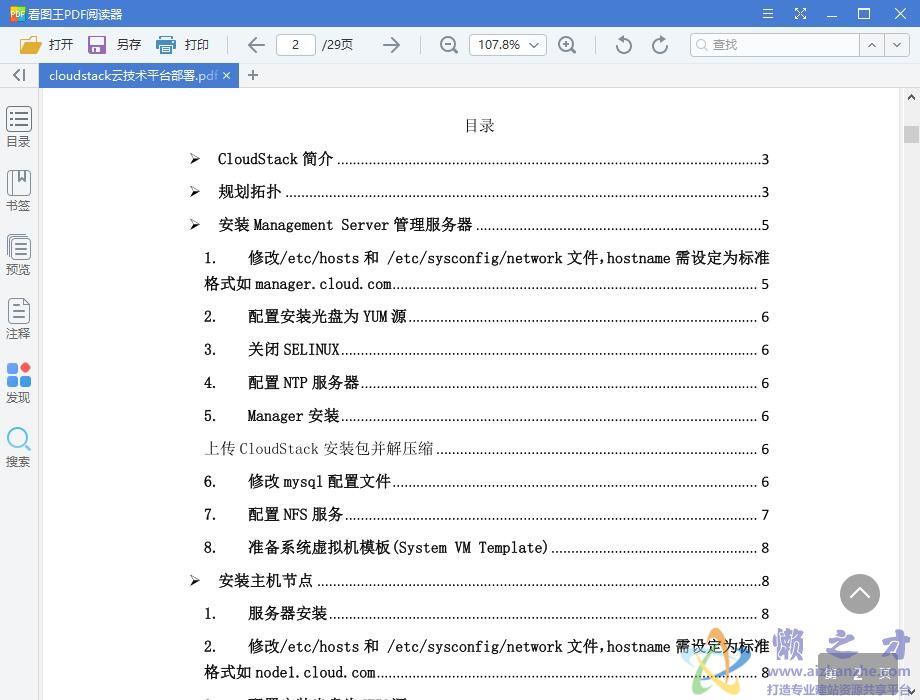Open the 配置 NTP 服务器 contents entry
The image size is (920, 700).
[x=486, y=383]
